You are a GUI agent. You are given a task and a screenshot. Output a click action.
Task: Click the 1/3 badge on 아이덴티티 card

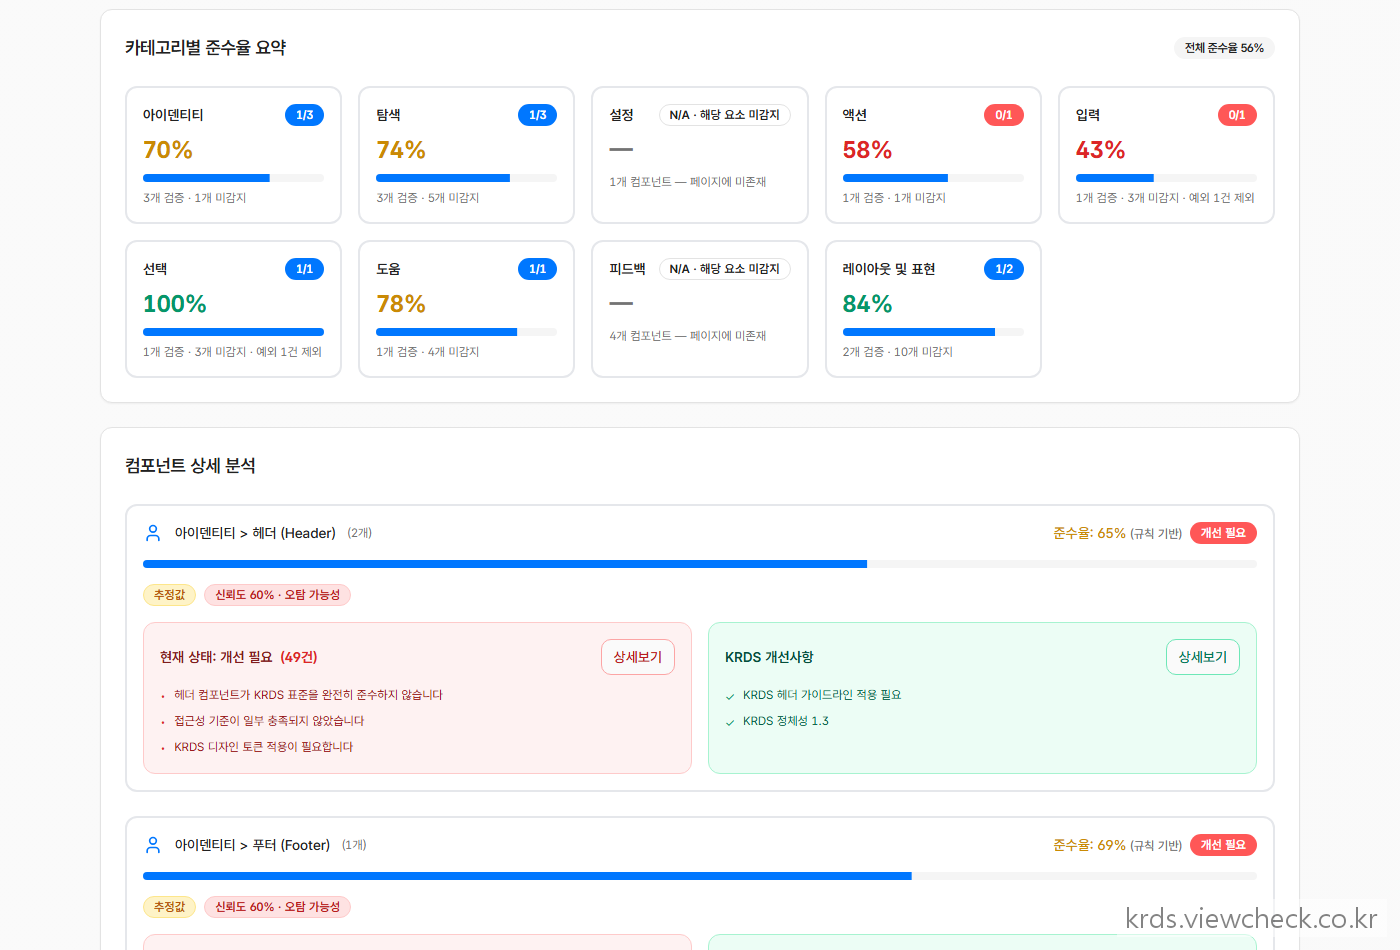(x=305, y=115)
